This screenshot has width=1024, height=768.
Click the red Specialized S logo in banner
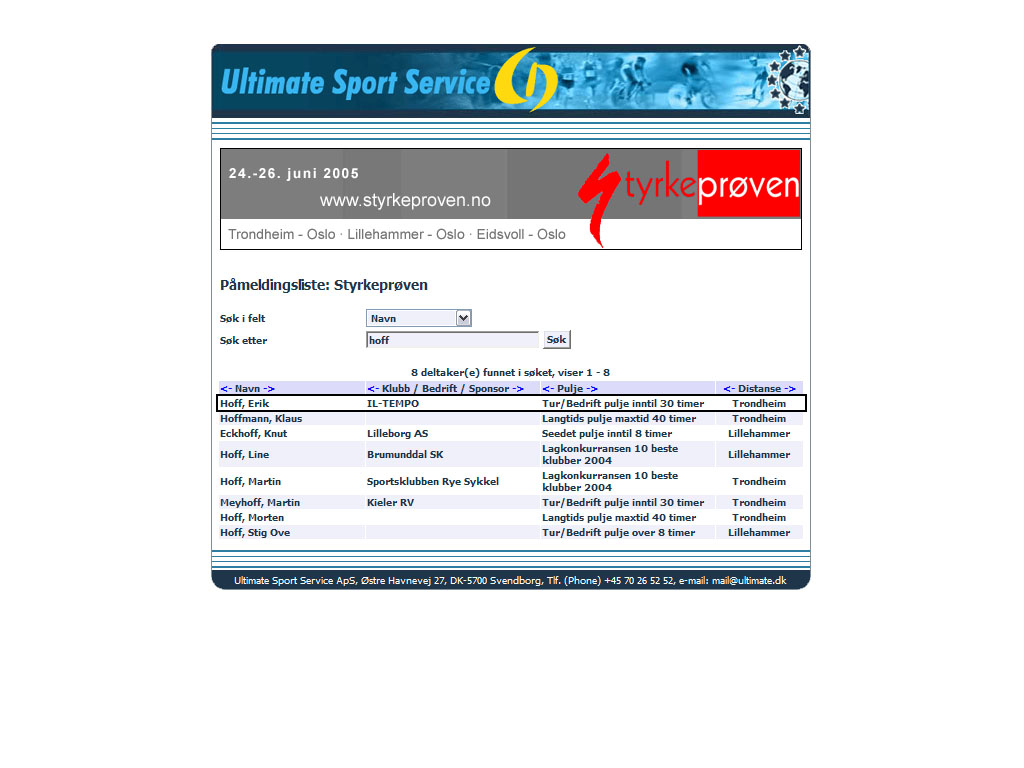coord(599,200)
